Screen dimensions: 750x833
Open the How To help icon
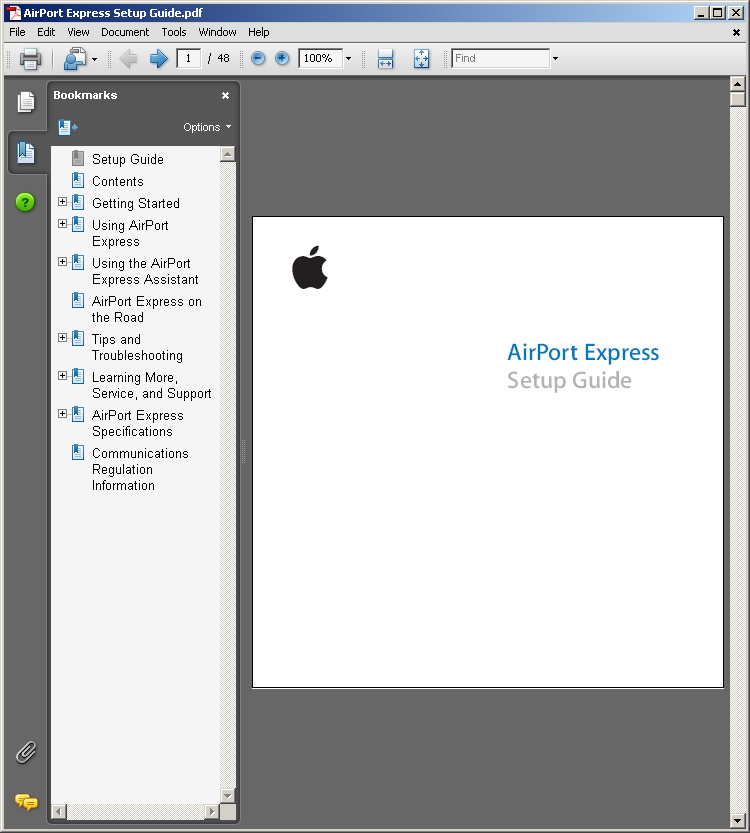click(25, 202)
